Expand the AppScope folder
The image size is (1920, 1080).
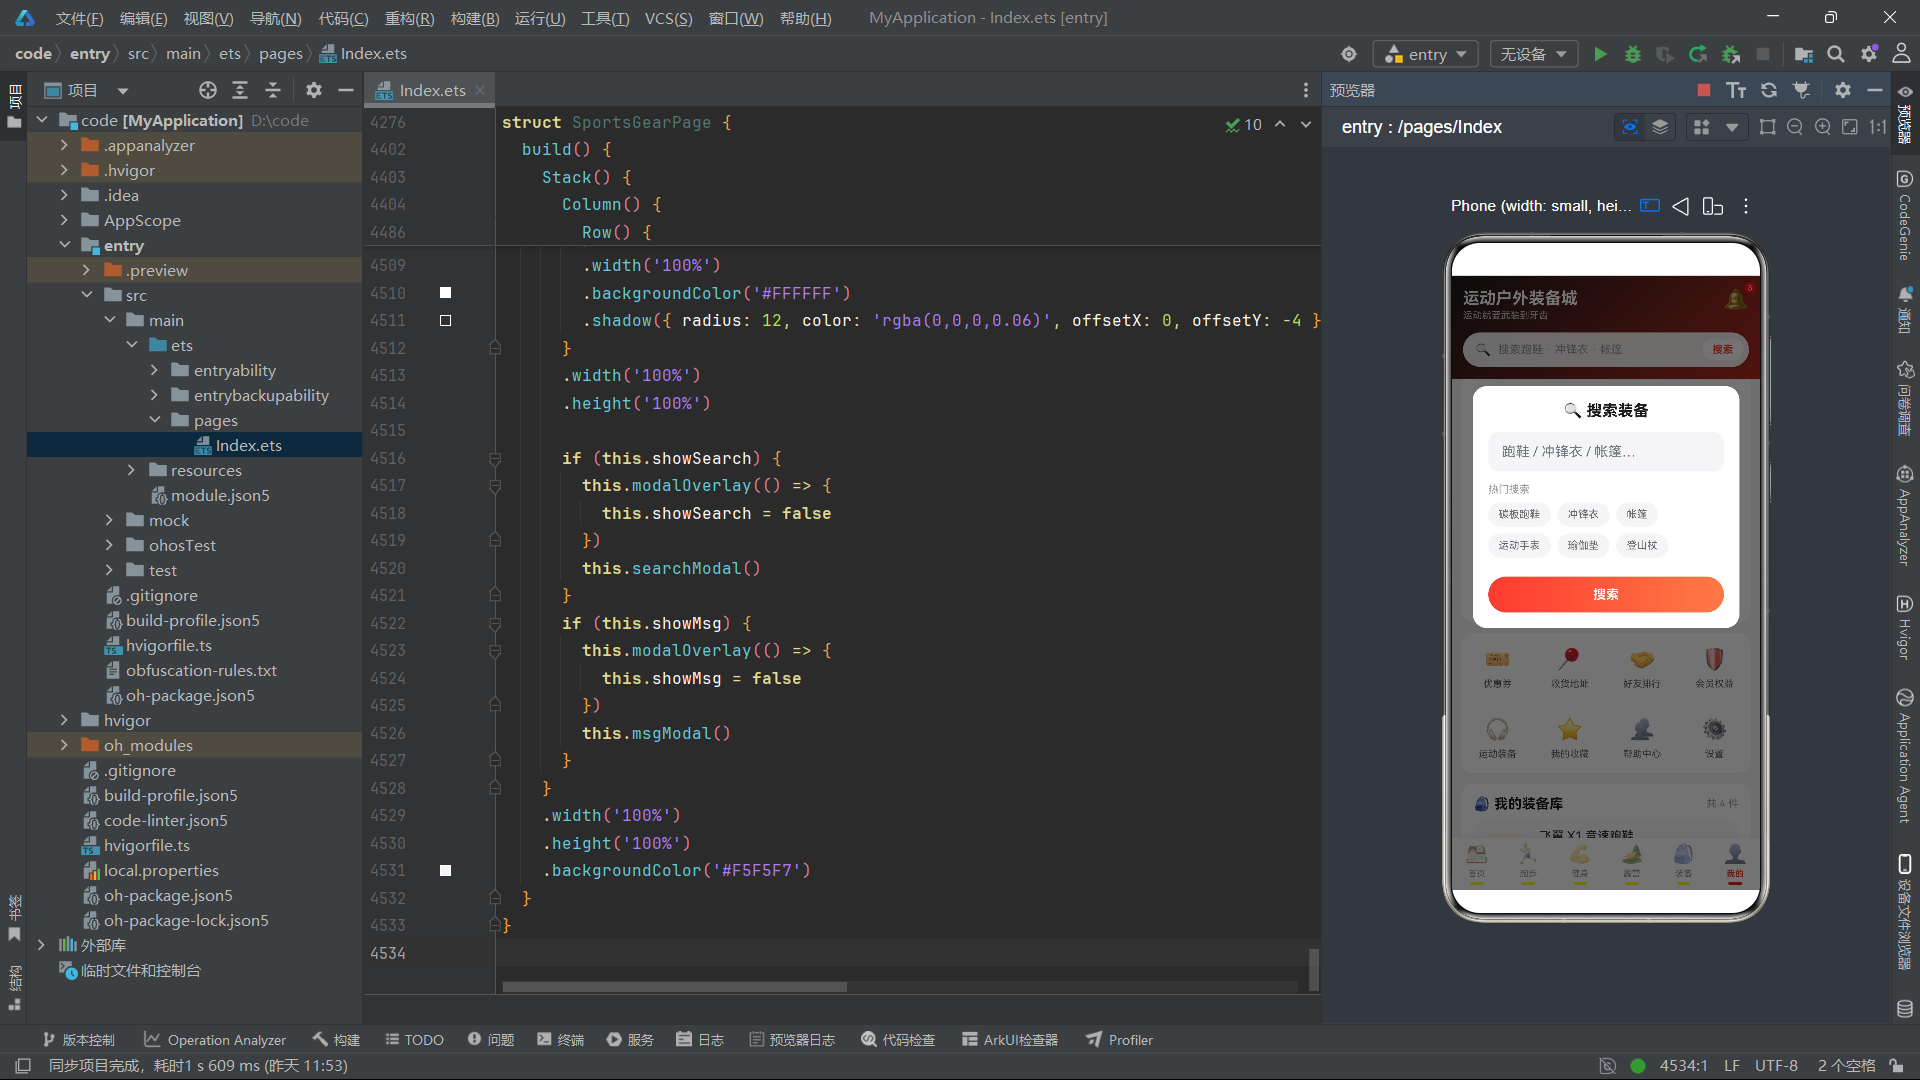pos(65,220)
